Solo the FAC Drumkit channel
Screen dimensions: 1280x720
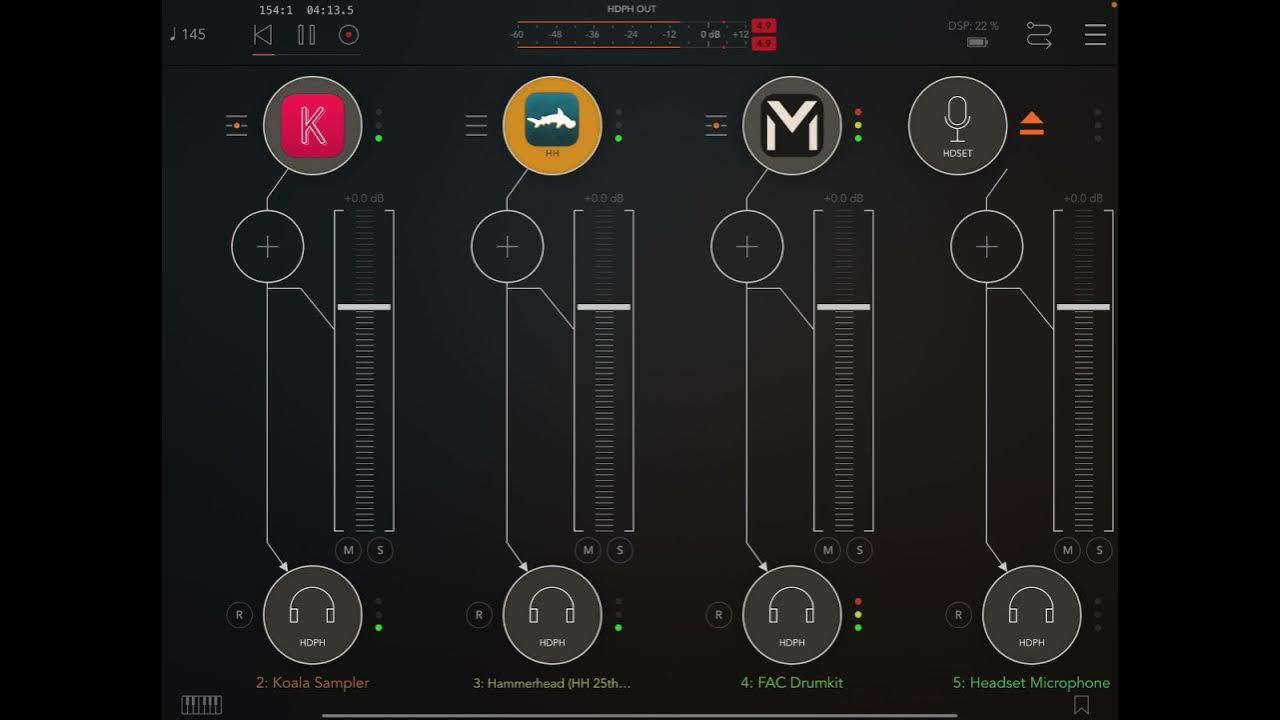(x=860, y=550)
